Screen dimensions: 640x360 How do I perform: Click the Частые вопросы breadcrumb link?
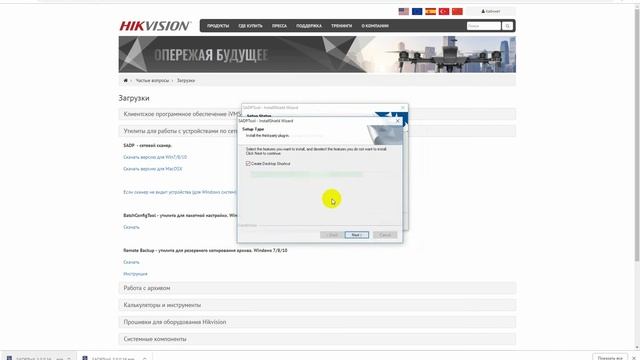point(152,80)
